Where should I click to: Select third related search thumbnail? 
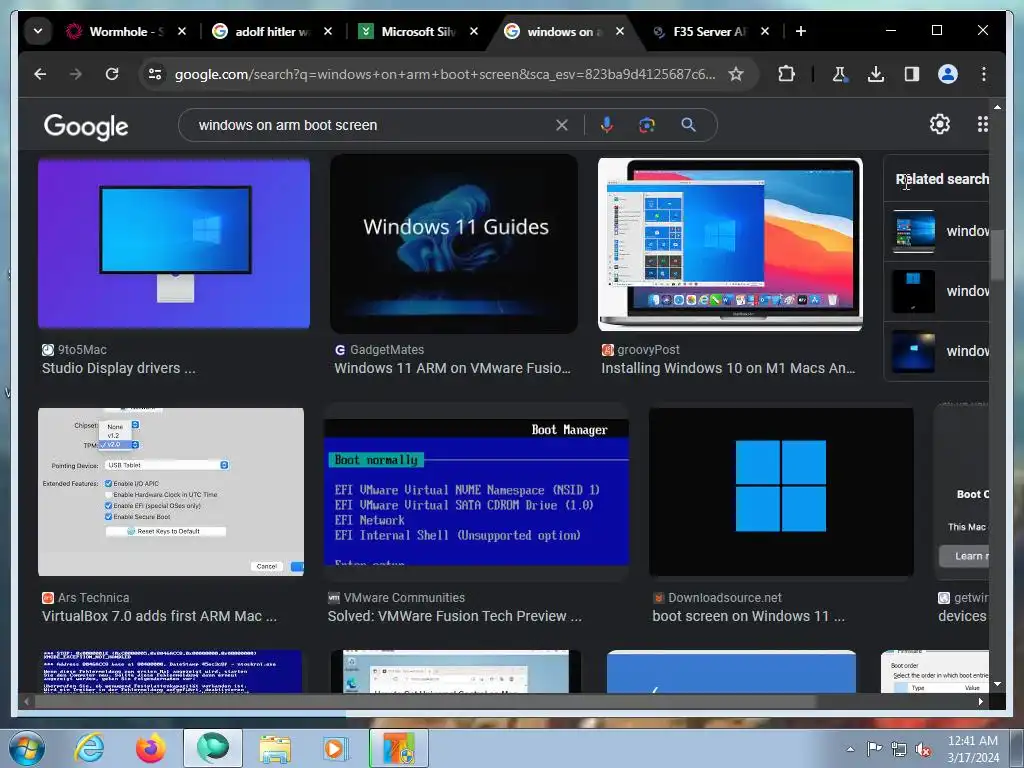914,351
